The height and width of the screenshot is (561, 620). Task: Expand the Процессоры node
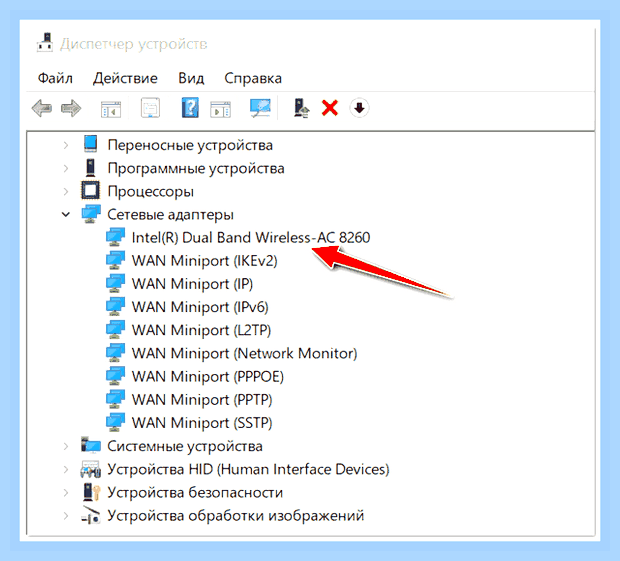point(66,192)
